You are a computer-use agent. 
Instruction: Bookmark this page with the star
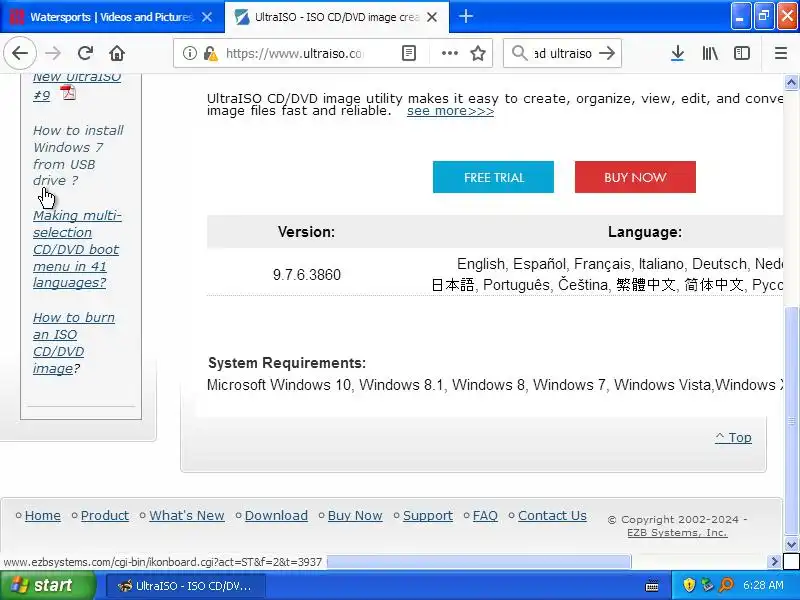point(478,53)
